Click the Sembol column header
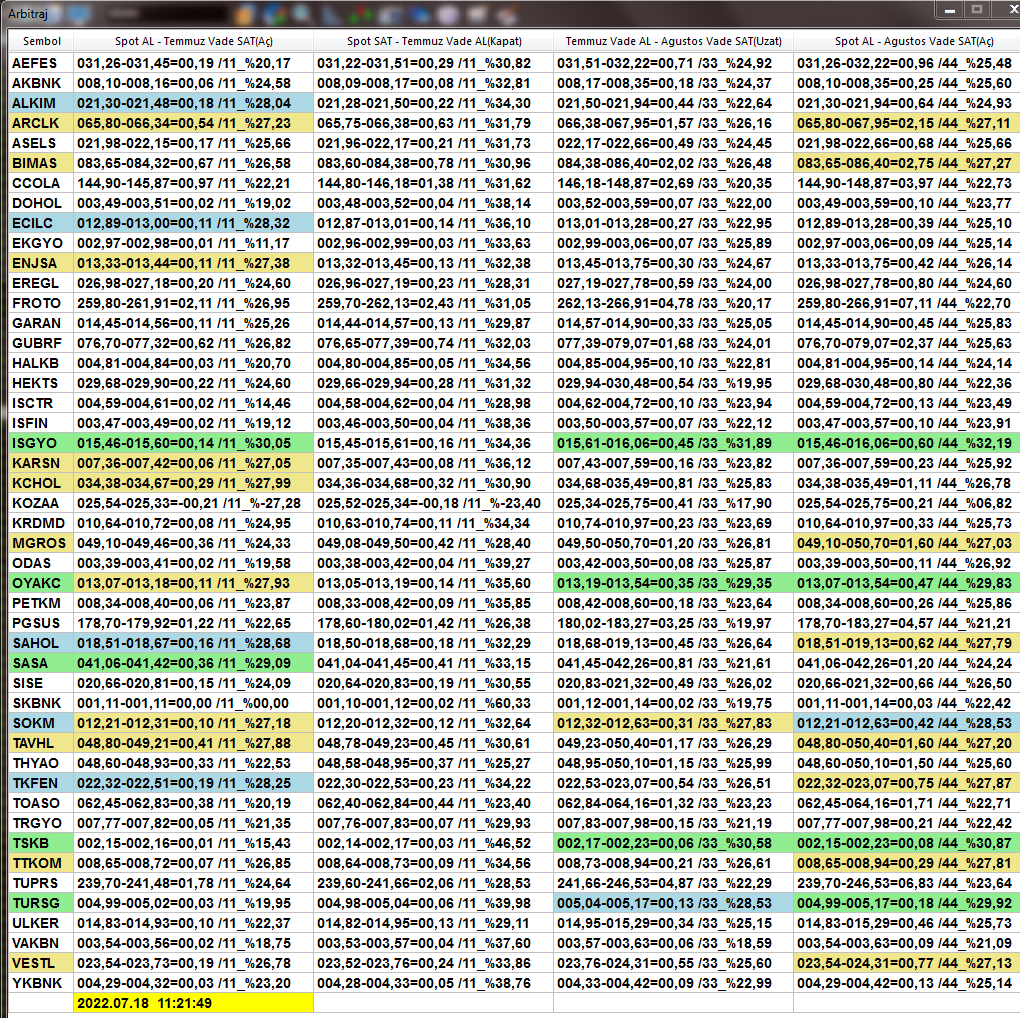This screenshot has width=1020, height=1018. (41, 41)
